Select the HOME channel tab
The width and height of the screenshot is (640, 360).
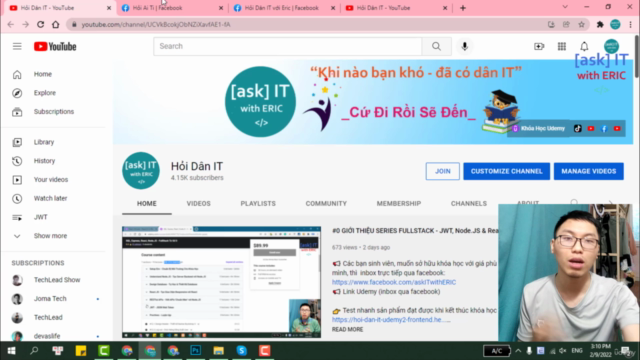(x=147, y=203)
